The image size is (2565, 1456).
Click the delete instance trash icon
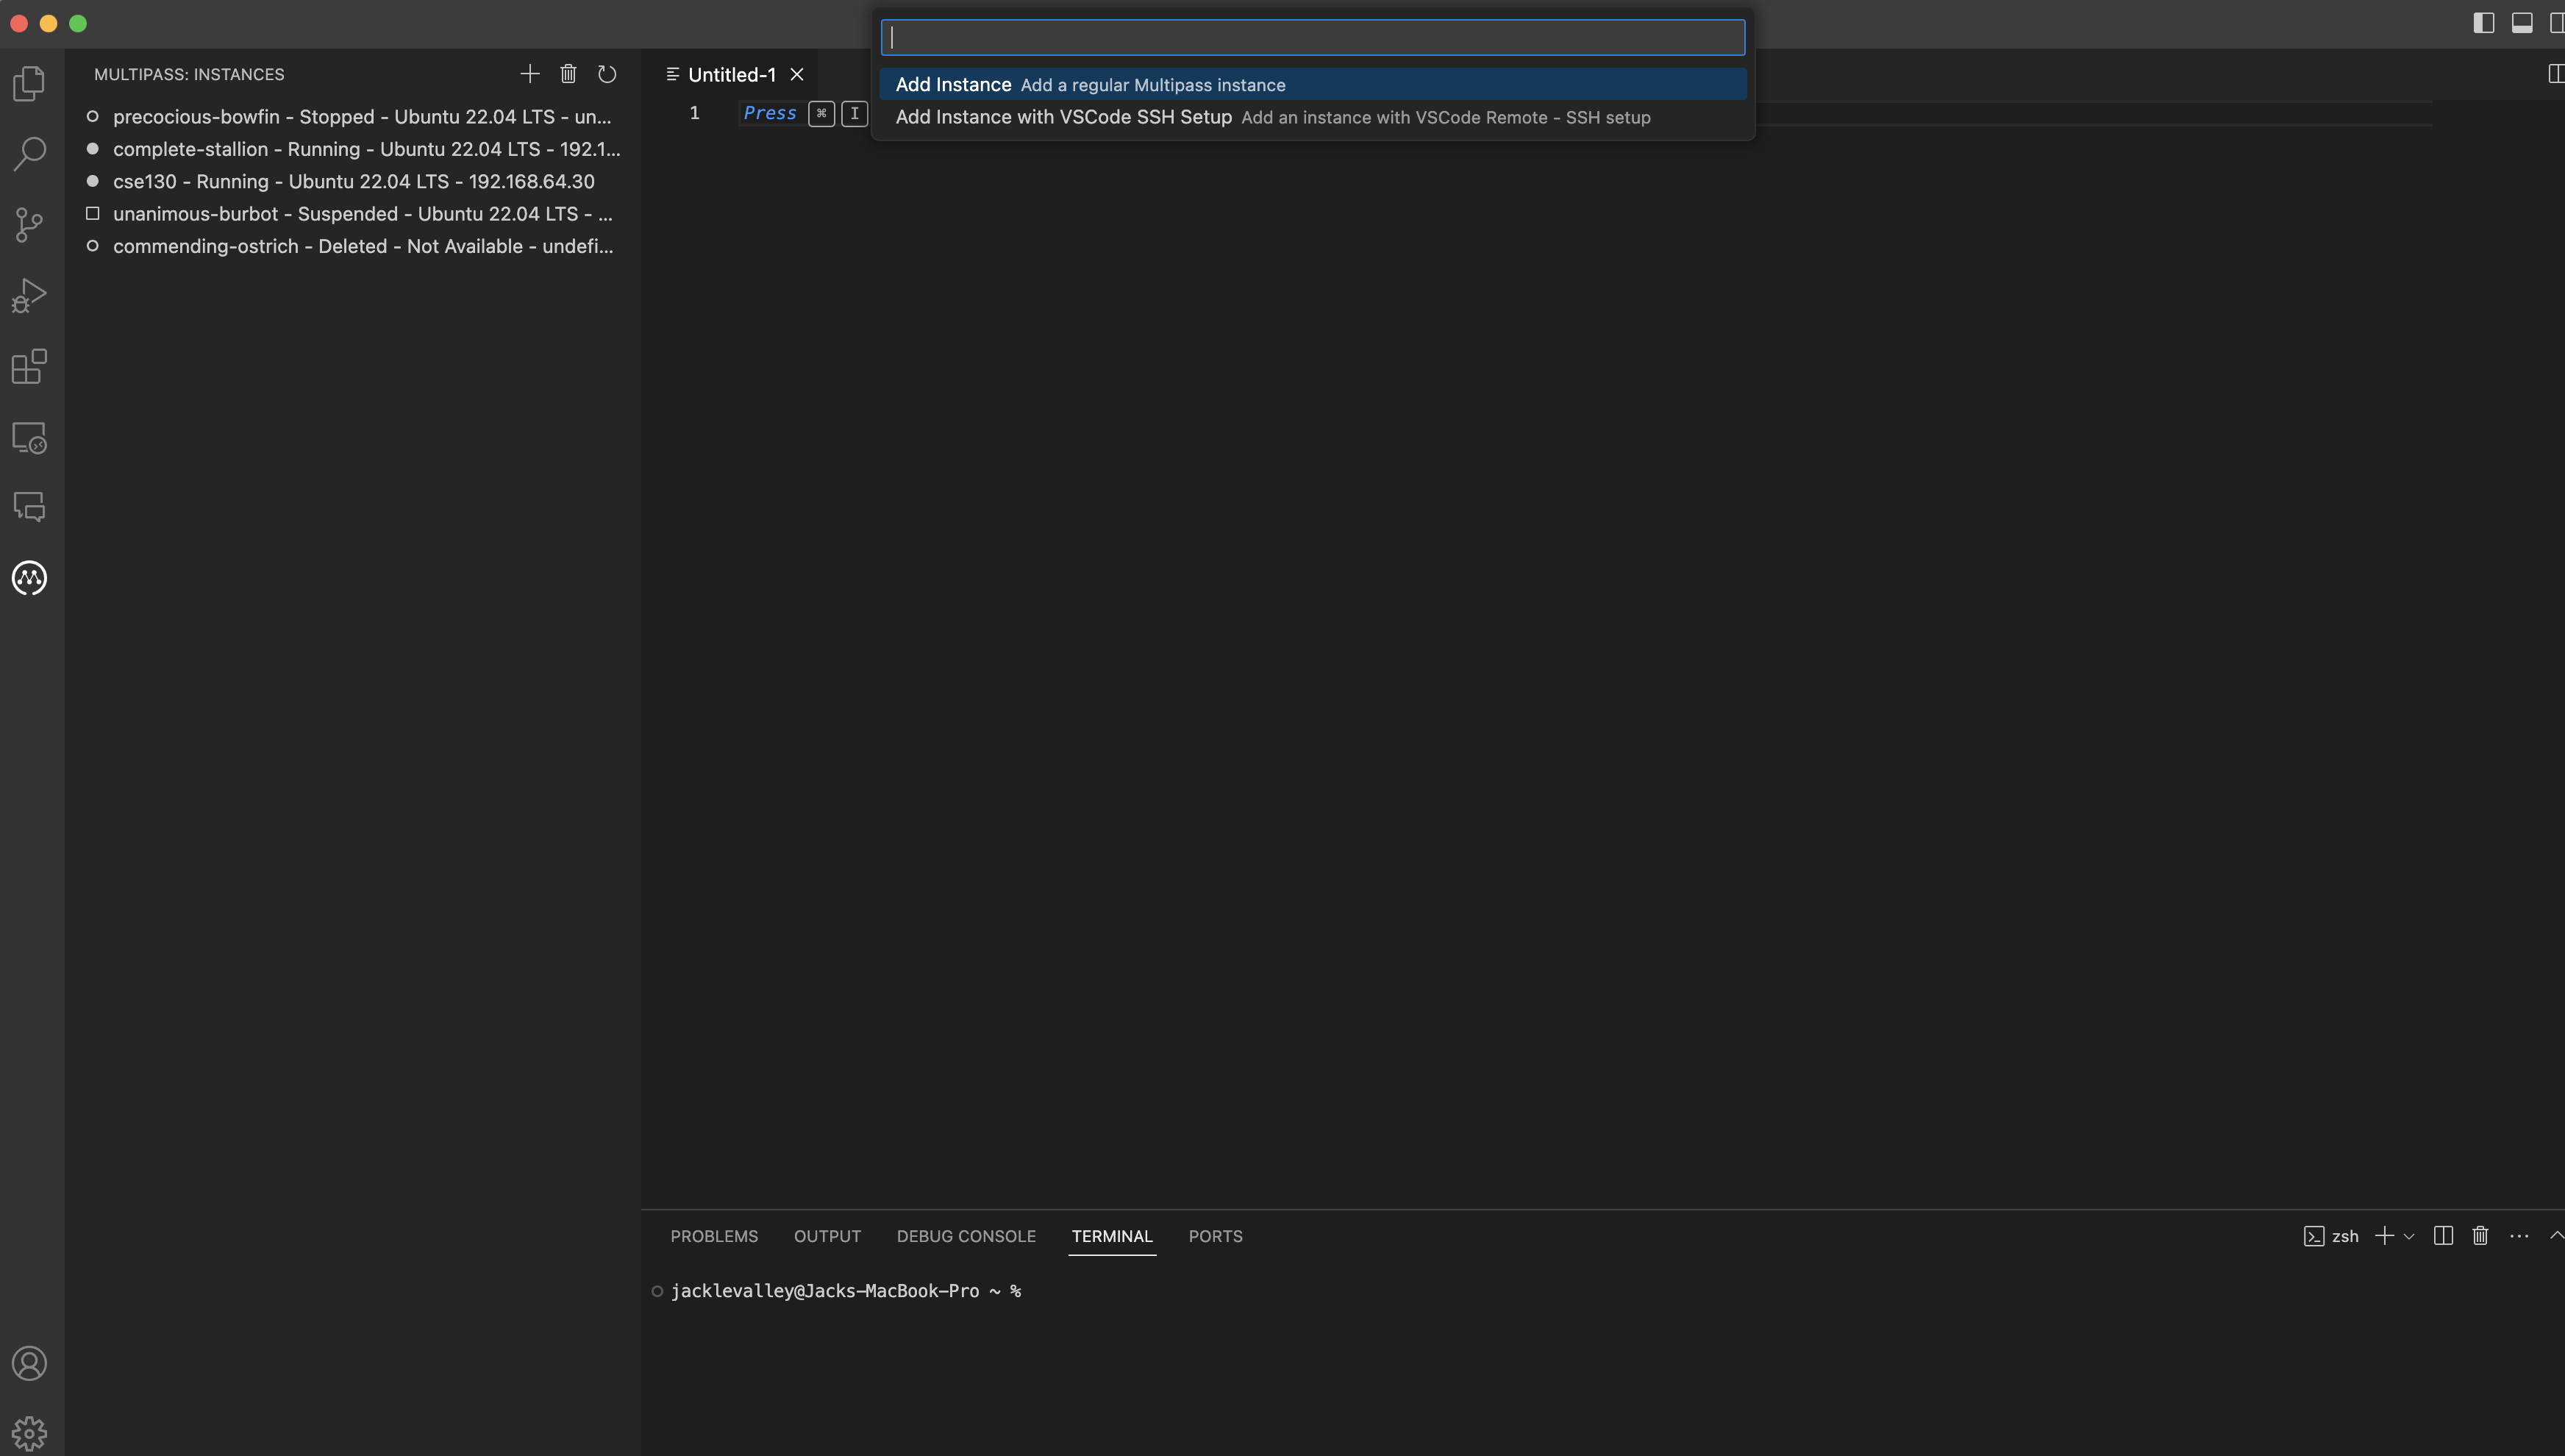click(568, 74)
